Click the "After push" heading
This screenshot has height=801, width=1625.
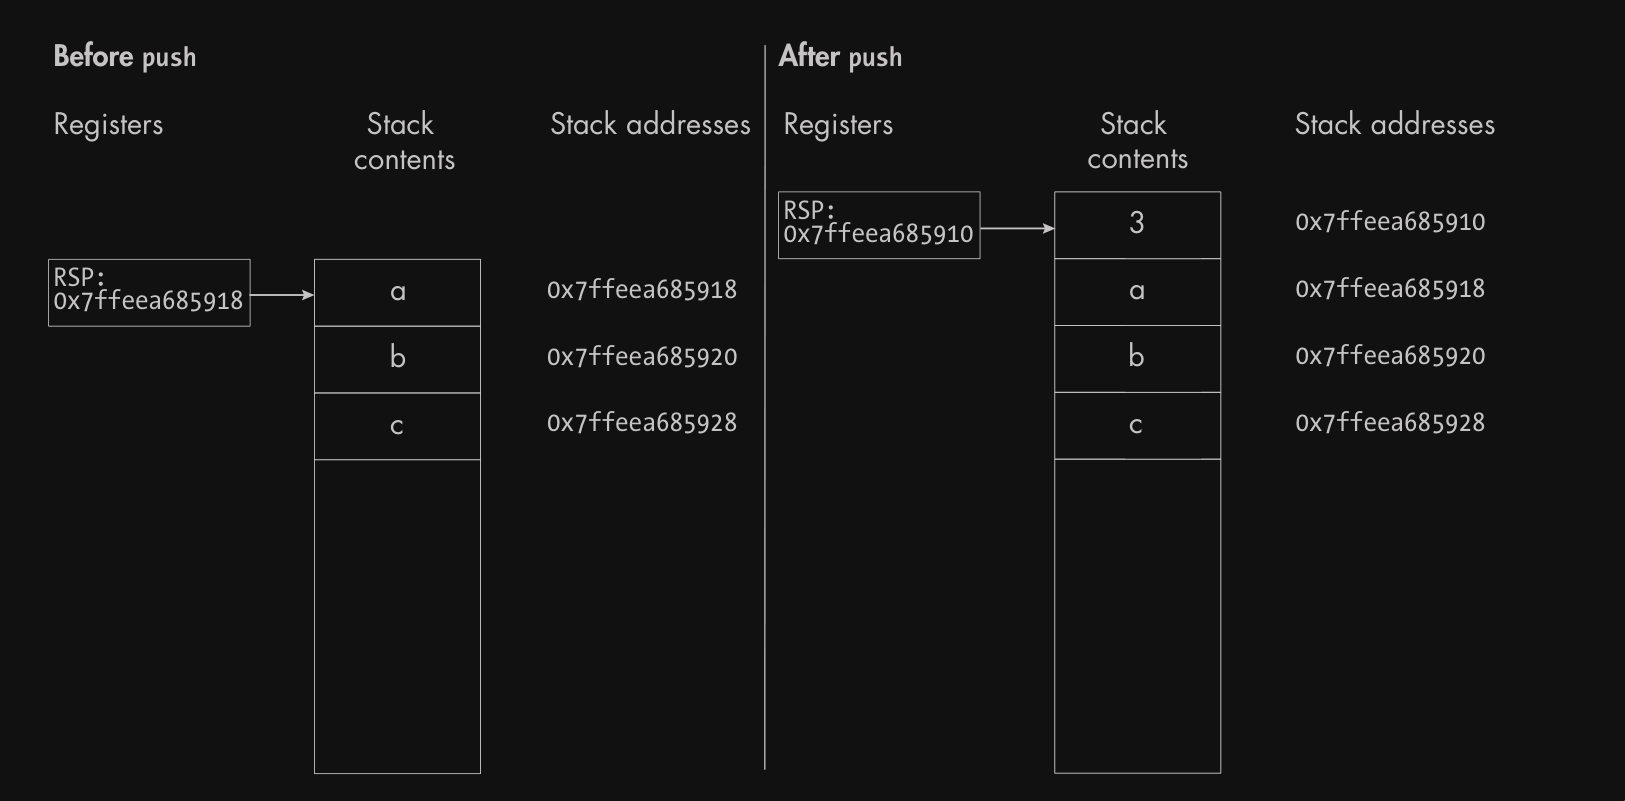tap(840, 57)
